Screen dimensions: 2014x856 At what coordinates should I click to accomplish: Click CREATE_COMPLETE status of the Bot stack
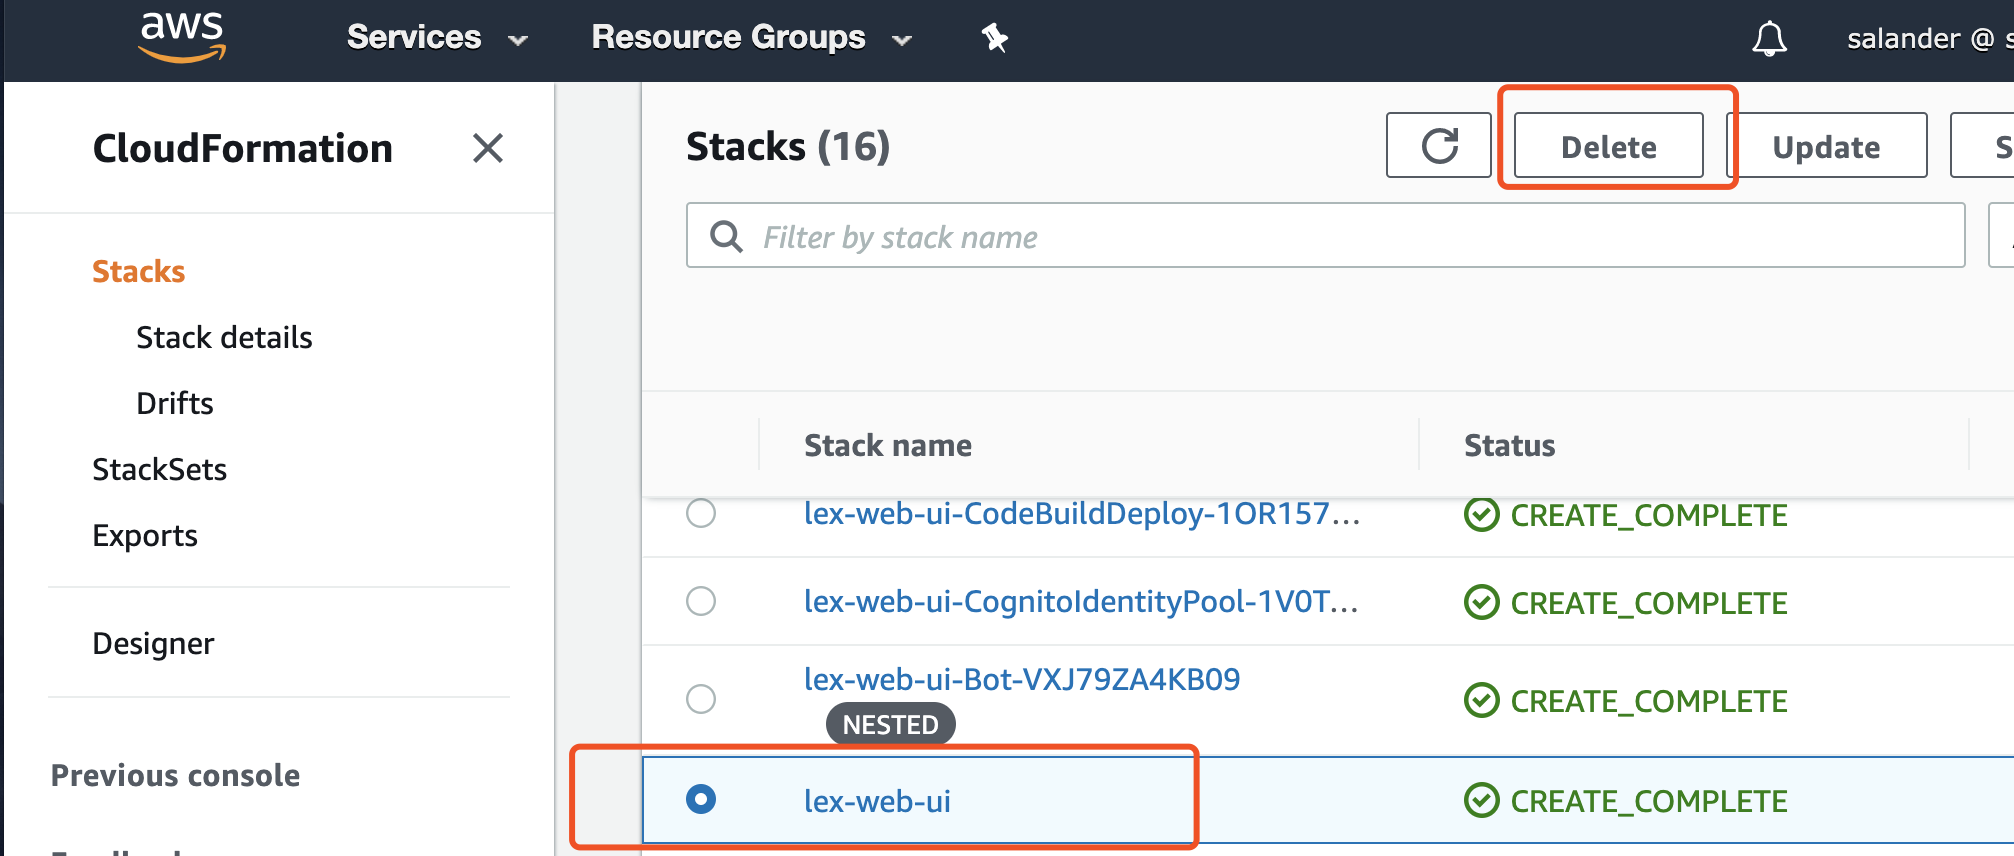tap(1626, 701)
